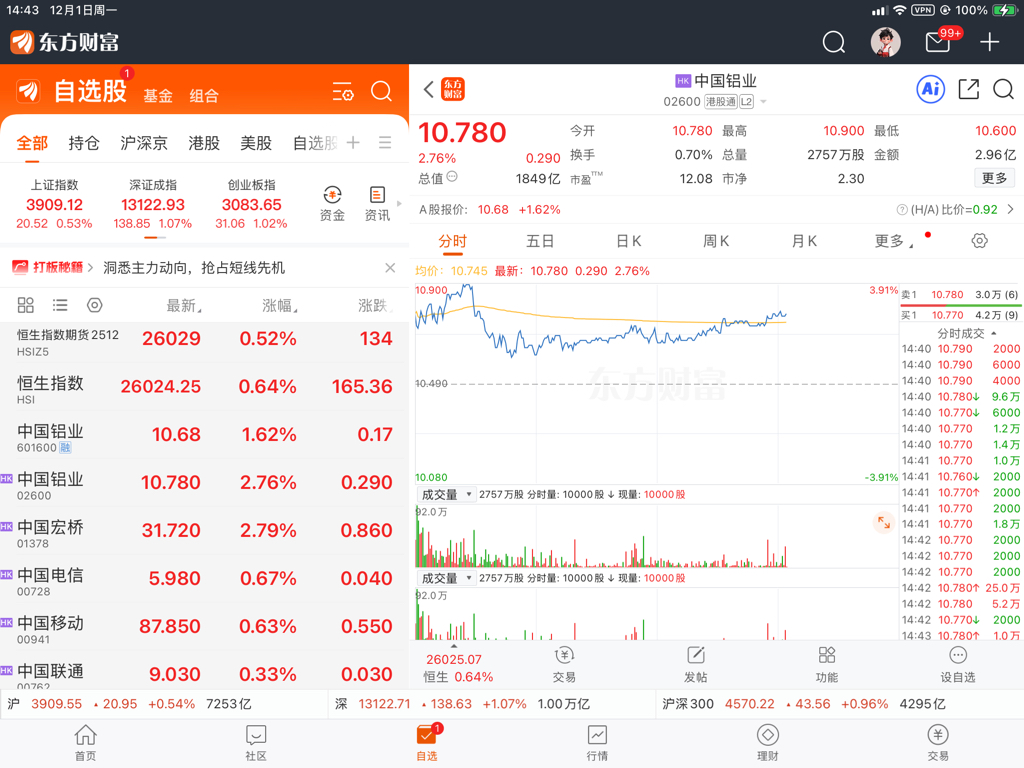This screenshot has width=1024, height=768.
Task: Open 社区 community in bottom navigation
Action: [256, 743]
